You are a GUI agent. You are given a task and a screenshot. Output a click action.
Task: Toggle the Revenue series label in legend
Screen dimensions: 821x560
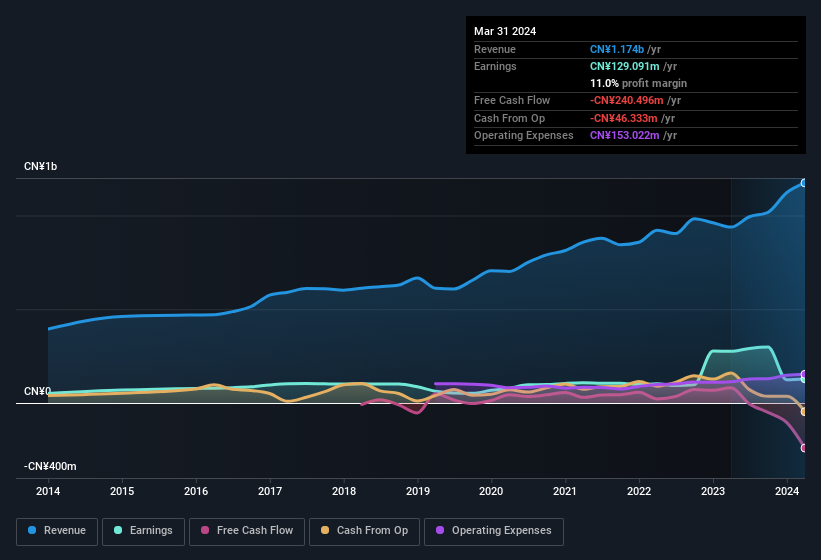point(64,531)
